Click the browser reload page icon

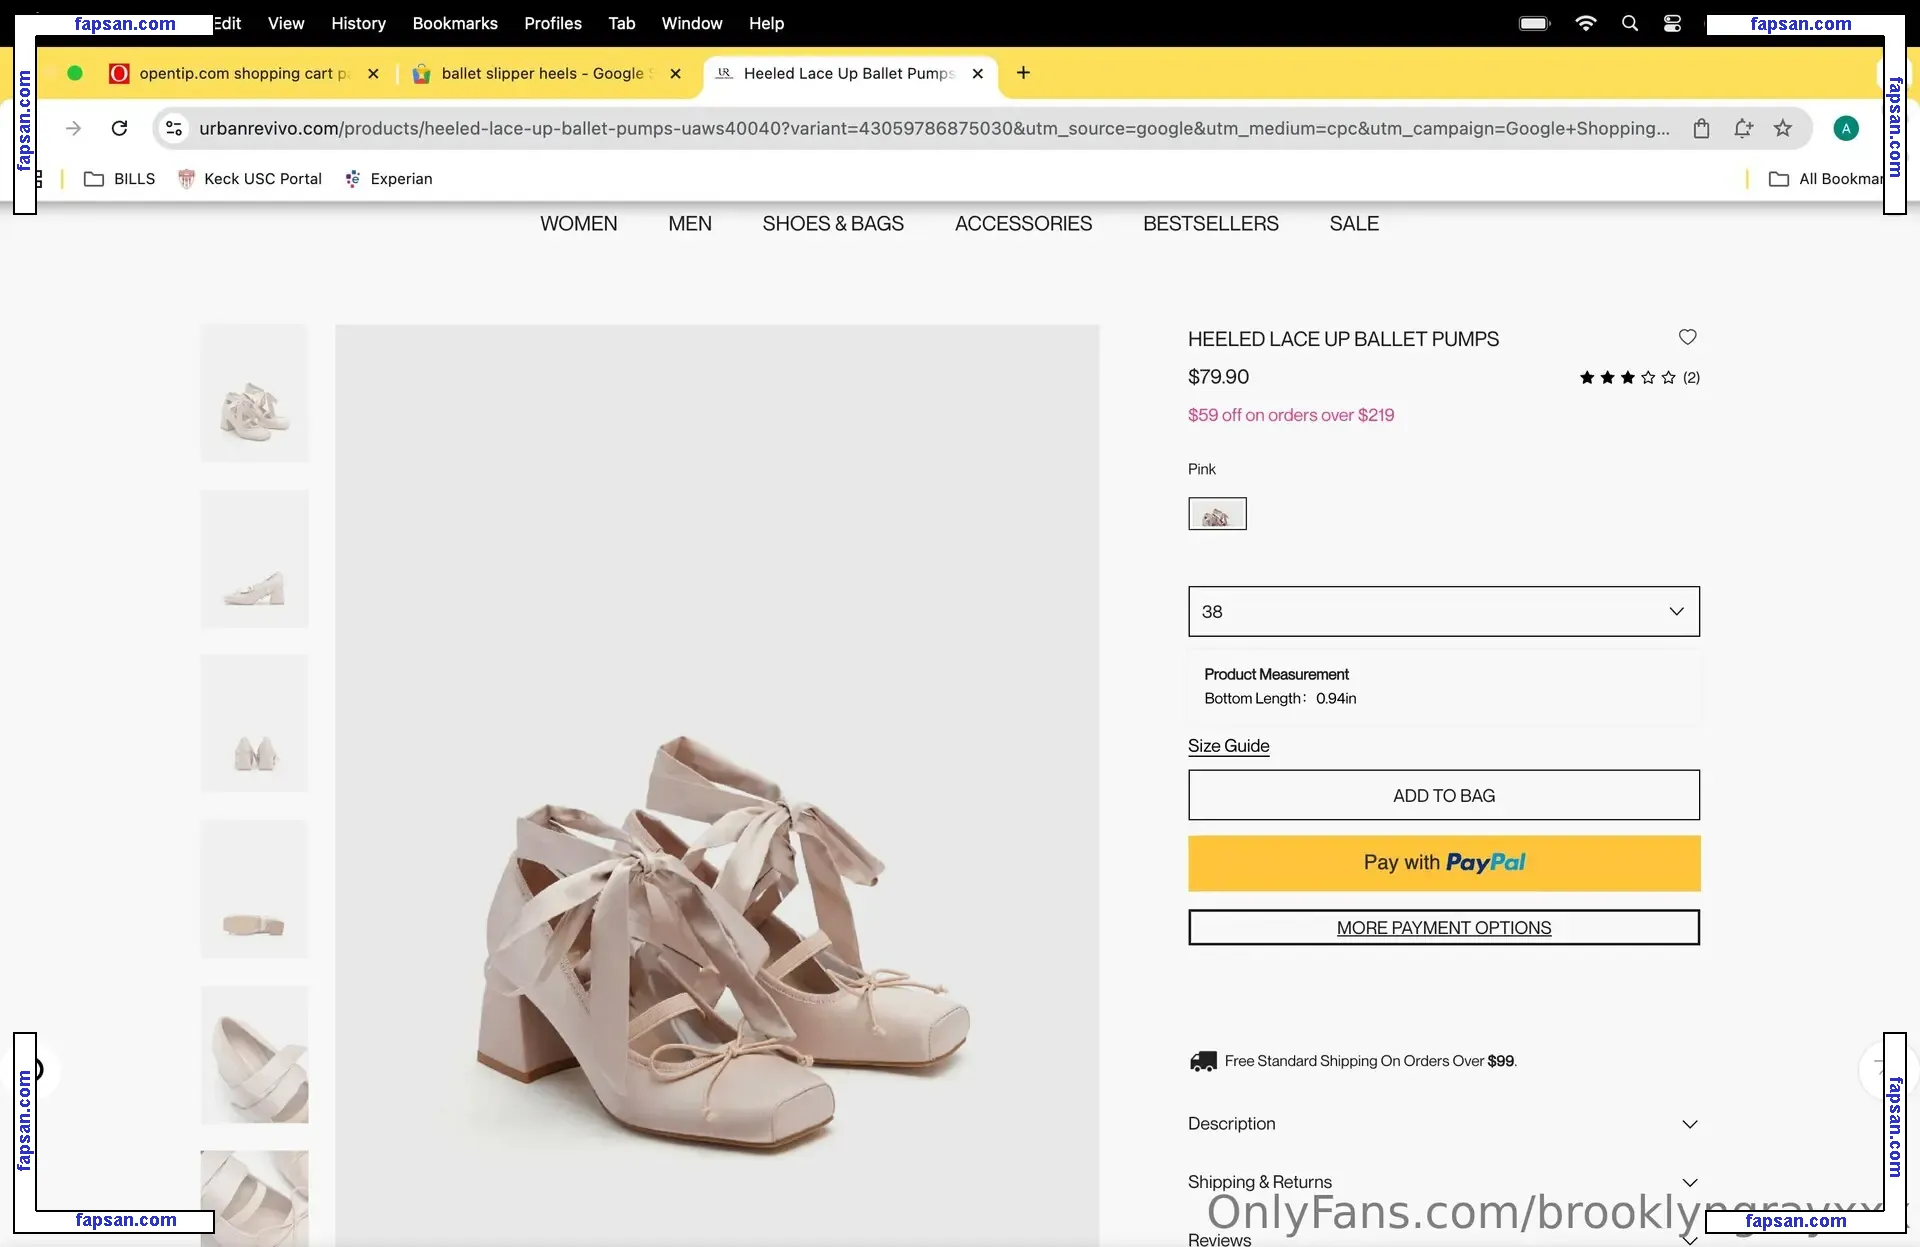click(x=119, y=128)
